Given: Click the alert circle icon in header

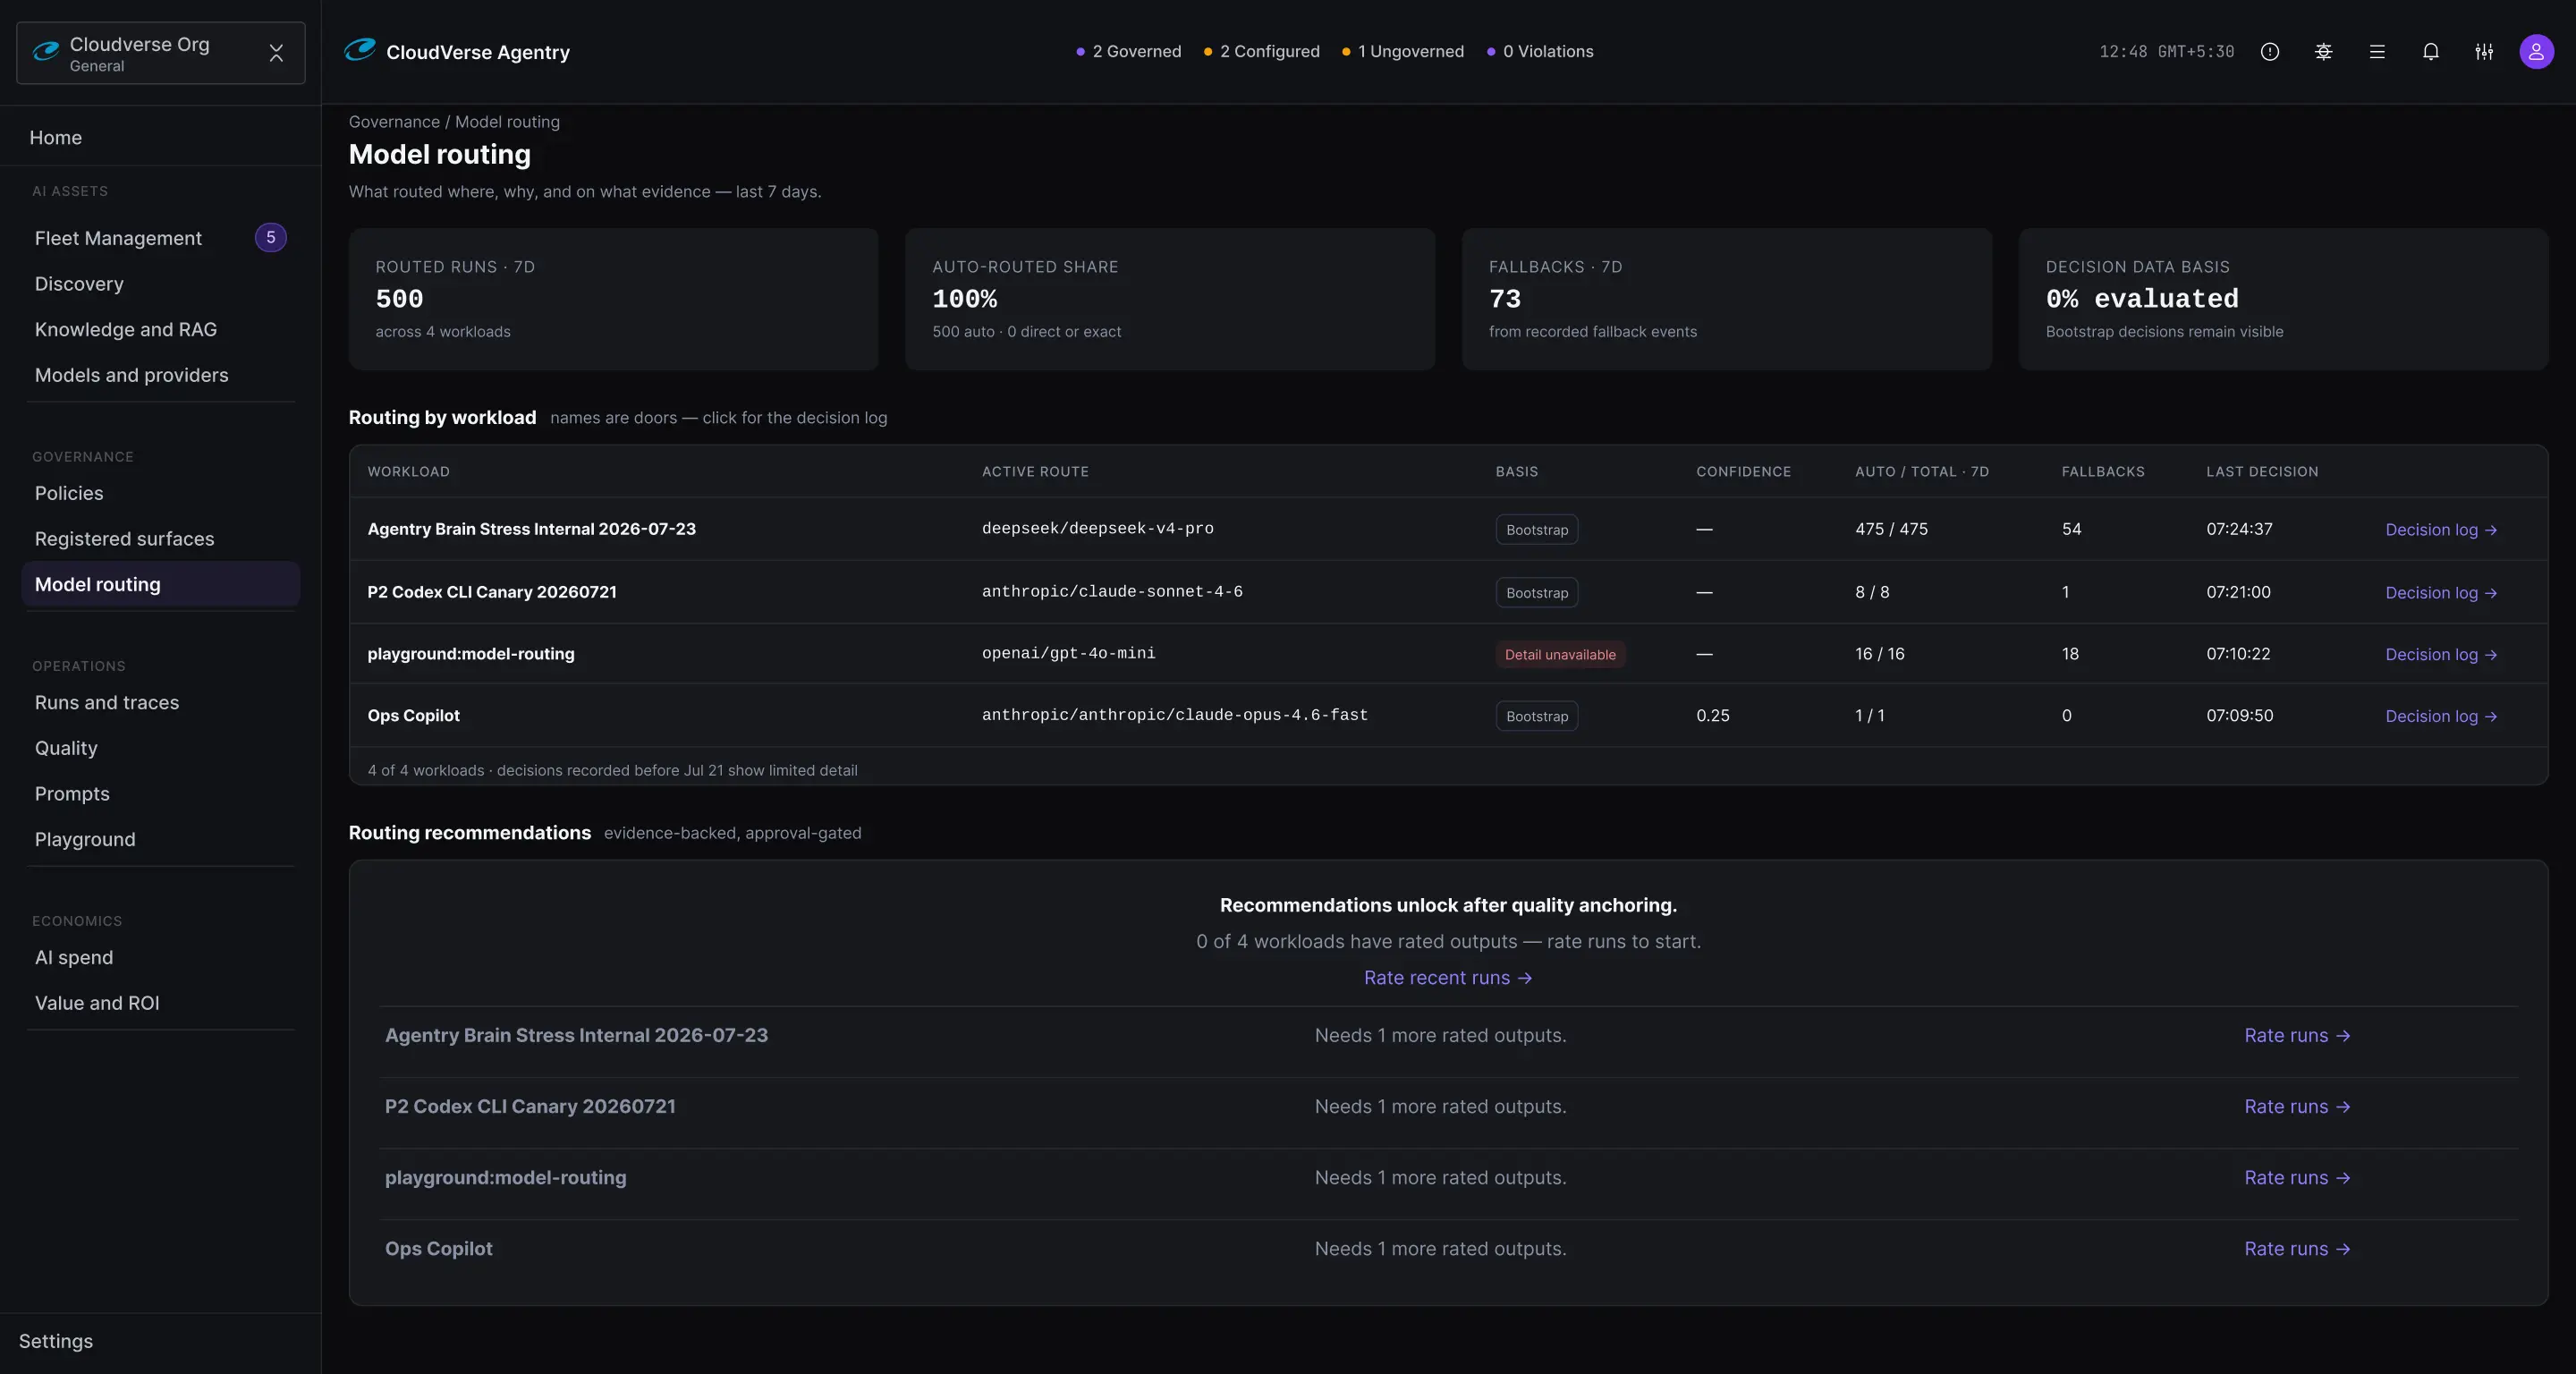Looking at the screenshot, I should (2270, 52).
